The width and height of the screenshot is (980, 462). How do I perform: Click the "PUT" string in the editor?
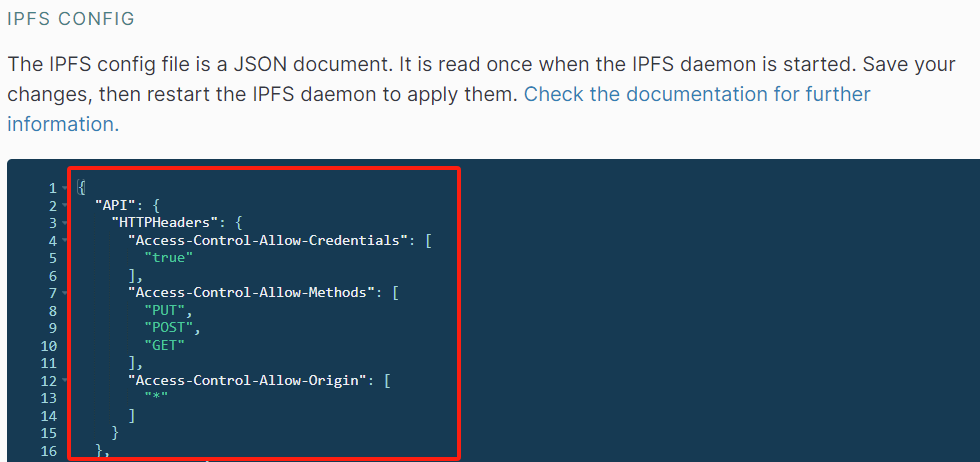click(x=164, y=310)
